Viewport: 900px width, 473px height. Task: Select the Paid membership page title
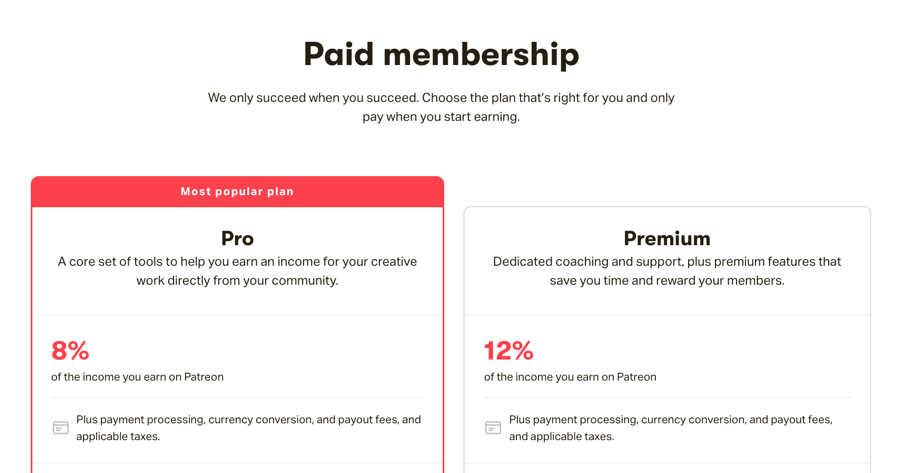(x=441, y=55)
